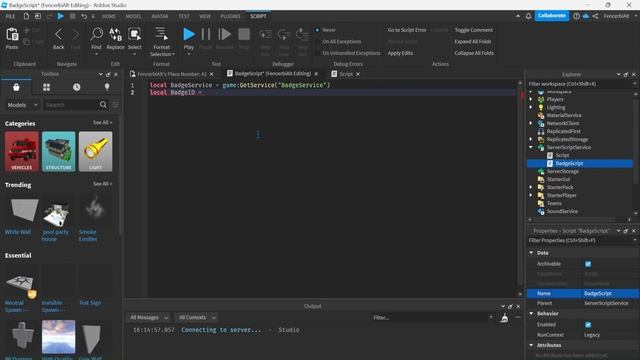Click the Select tool icon
Viewport: 640px width, 360px height.
(x=134, y=34)
